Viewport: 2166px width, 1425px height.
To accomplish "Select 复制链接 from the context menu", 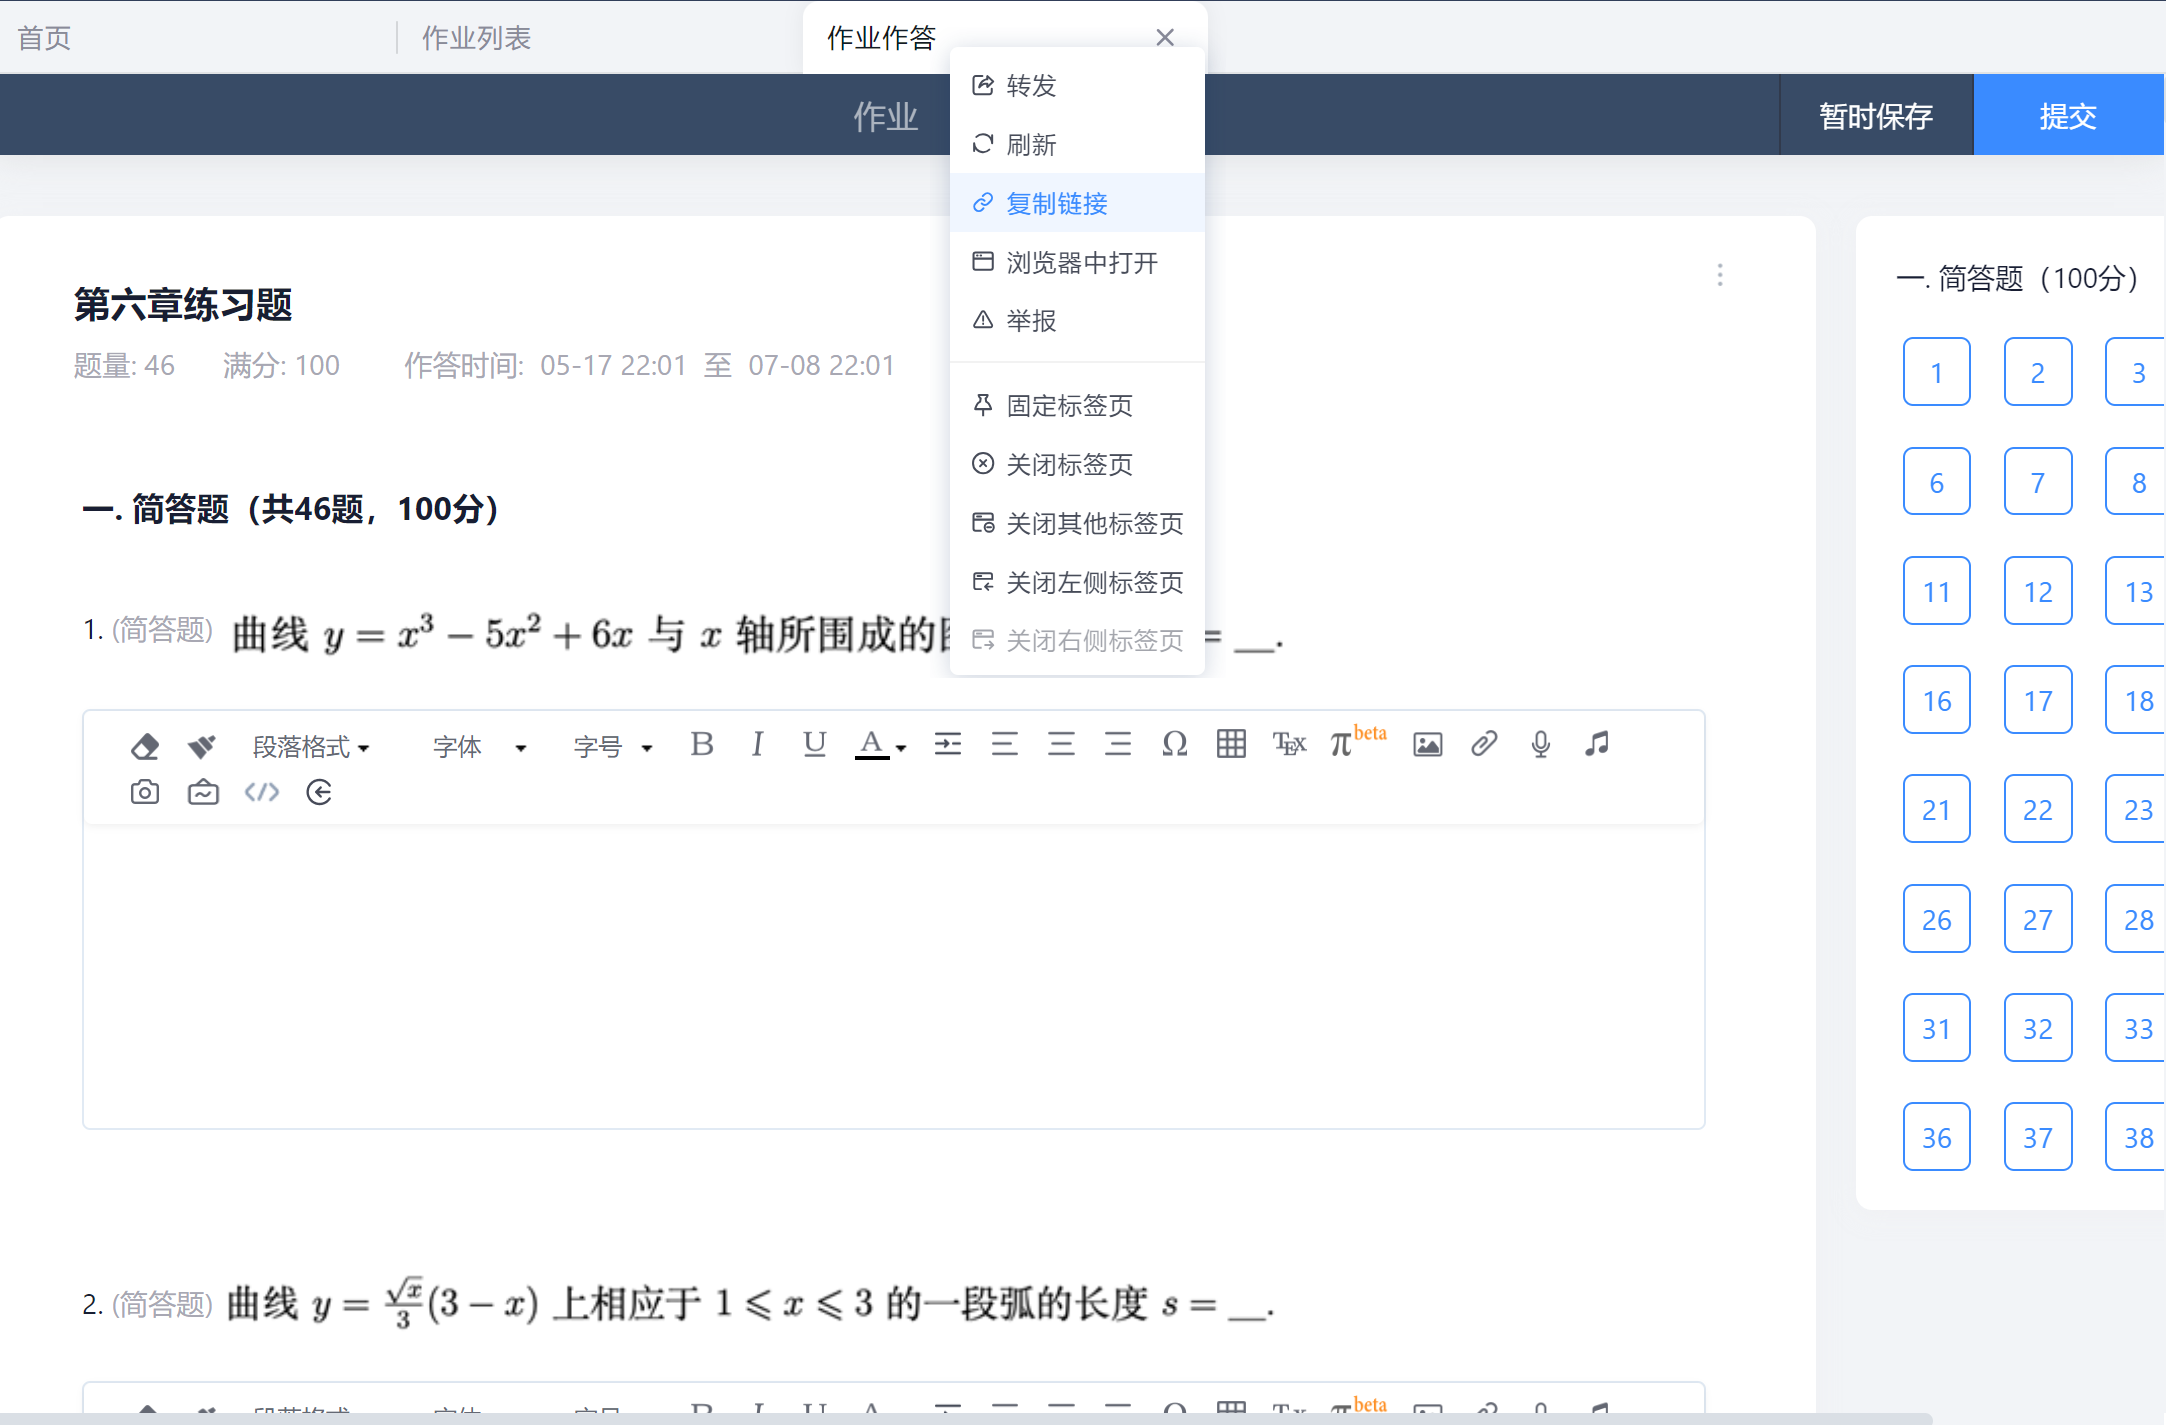I will click(x=1077, y=203).
